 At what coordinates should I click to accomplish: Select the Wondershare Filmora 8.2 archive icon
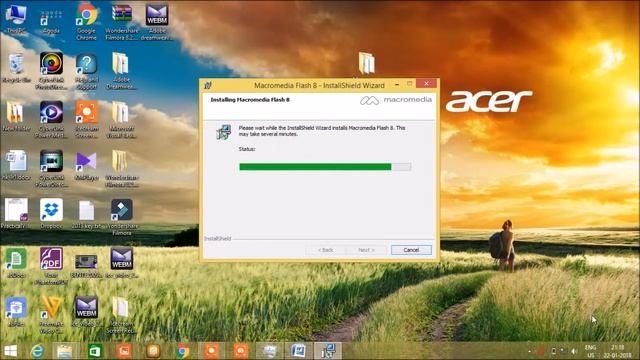click(x=122, y=21)
